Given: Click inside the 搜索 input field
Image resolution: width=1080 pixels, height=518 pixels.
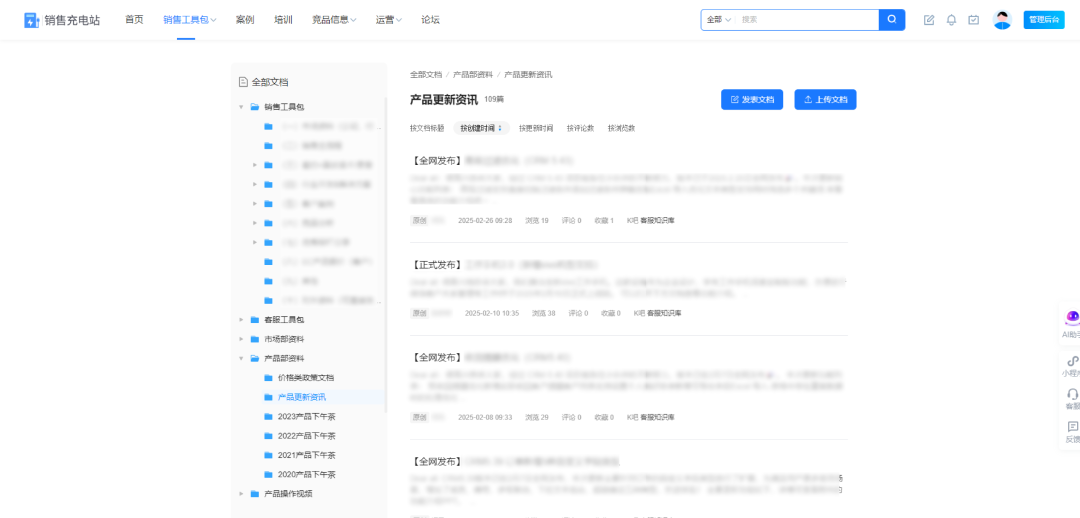Looking at the screenshot, I should click(807, 20).
